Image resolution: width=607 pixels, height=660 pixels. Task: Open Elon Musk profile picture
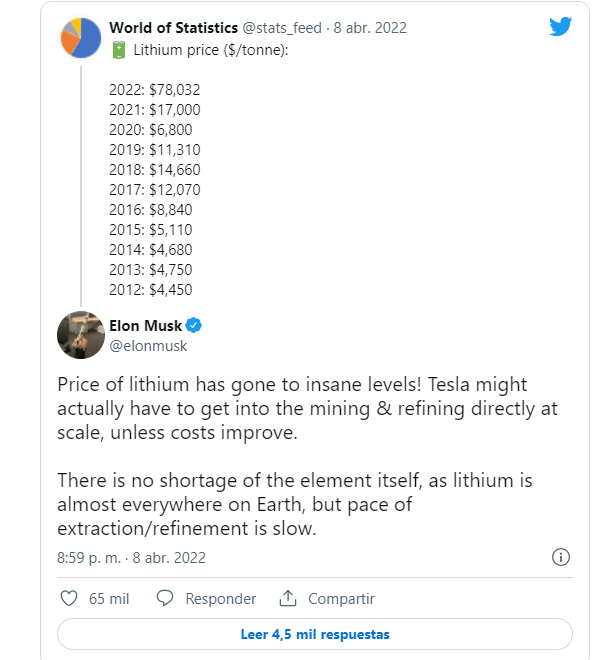pyautogui.click(x=81, y=335)
